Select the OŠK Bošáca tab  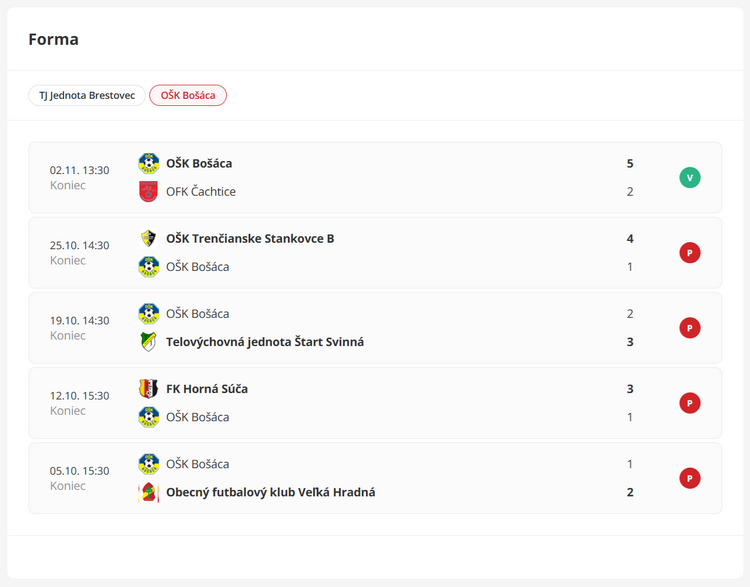point(188,96)
